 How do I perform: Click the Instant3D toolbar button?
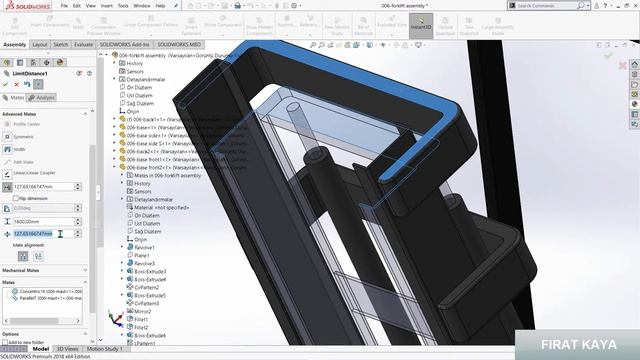click(x=421, y=25)
